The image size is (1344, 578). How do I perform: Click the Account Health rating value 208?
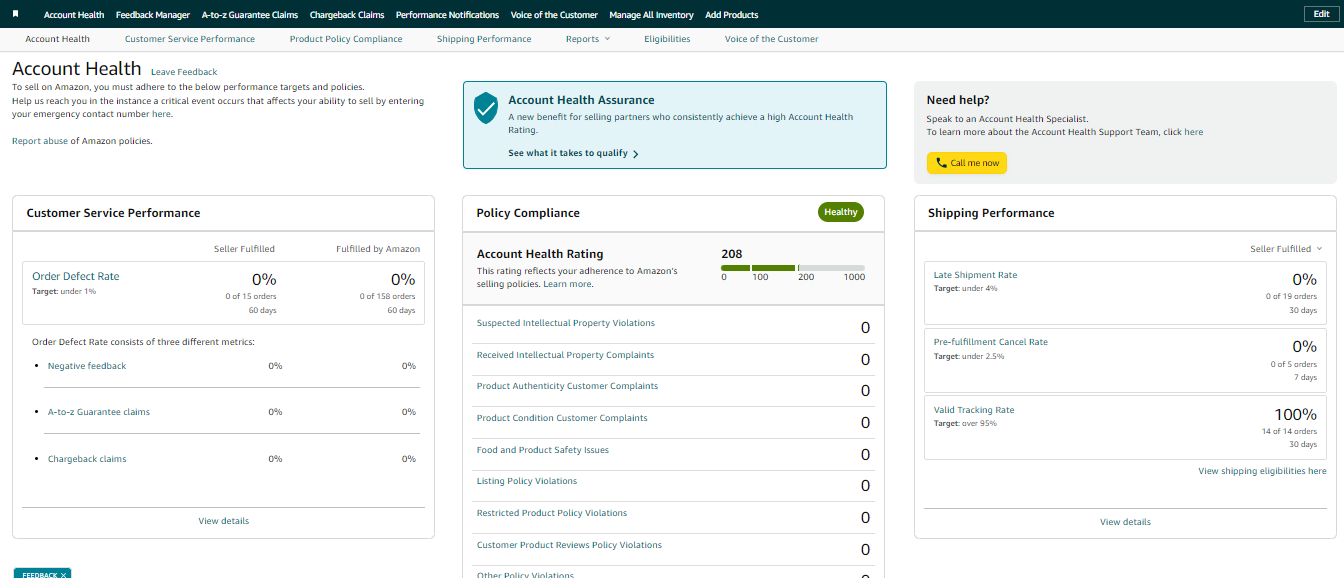tap(732, 254)
